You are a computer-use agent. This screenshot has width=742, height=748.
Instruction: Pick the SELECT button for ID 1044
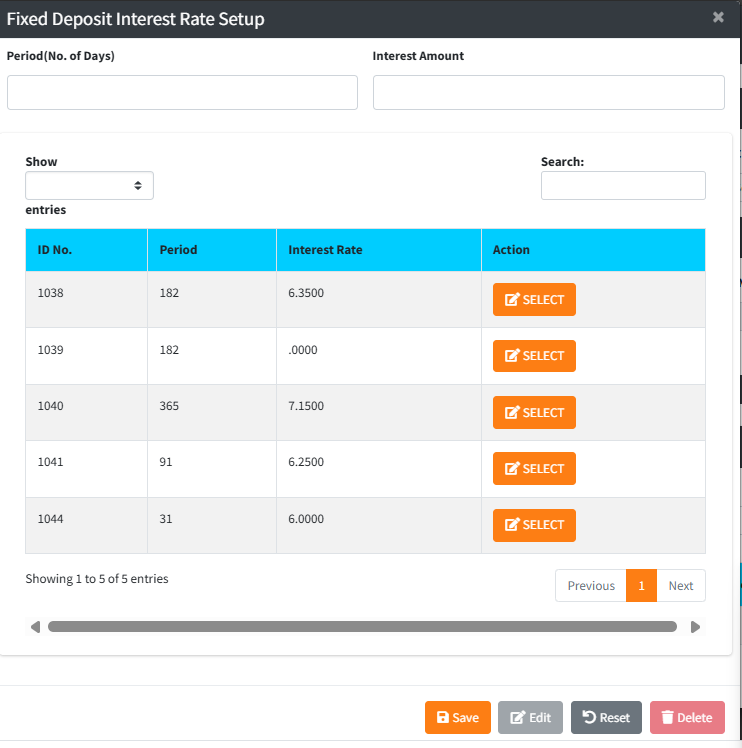pyautogui.click(x=534, y=525)
